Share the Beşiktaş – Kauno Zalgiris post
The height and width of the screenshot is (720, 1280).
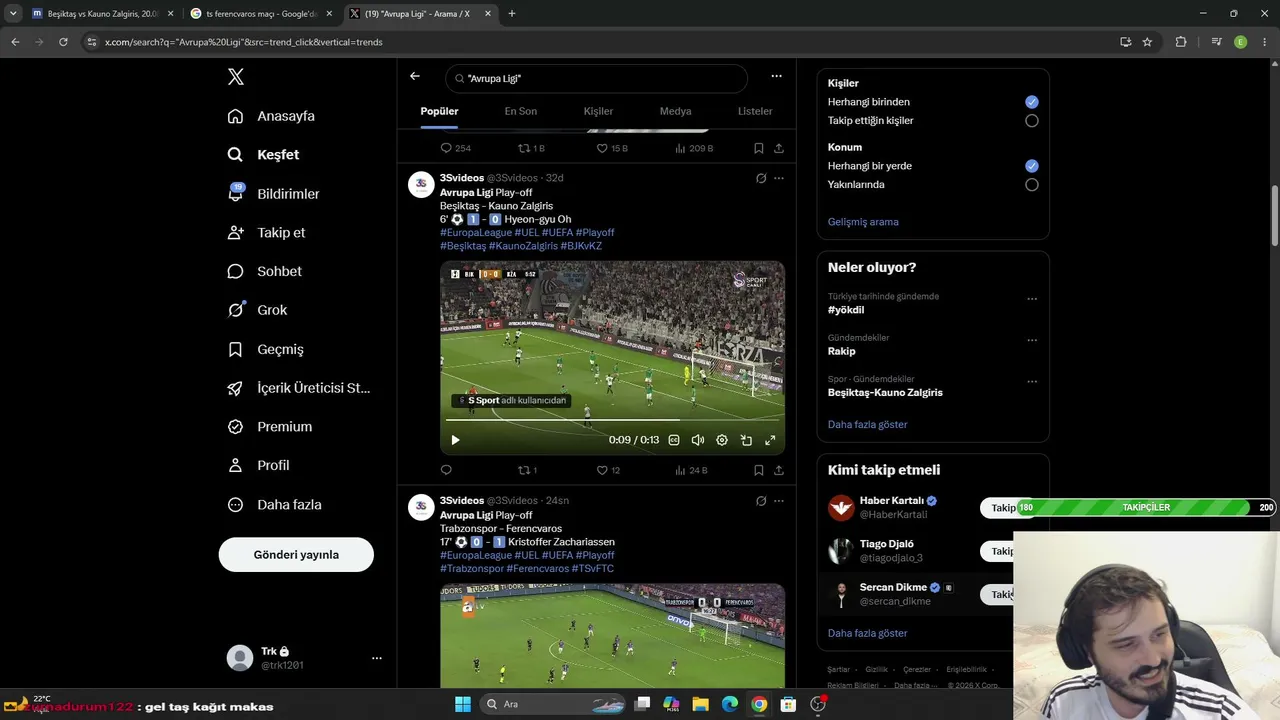pyautogui.click(x=779, y=470)
